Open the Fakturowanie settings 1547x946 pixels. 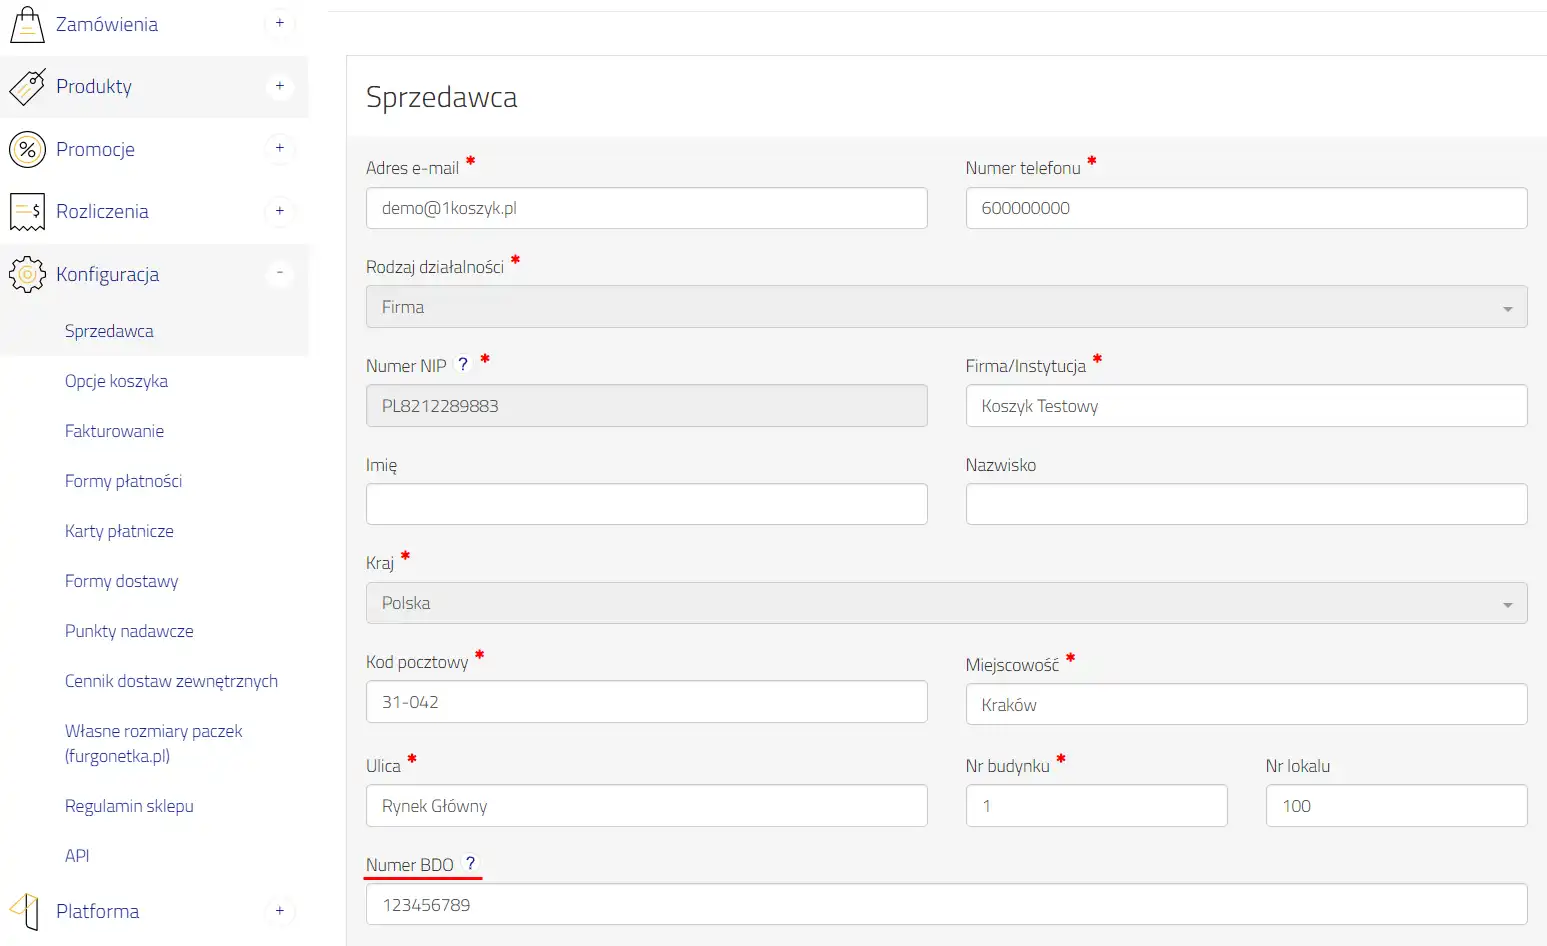(114, 431)
